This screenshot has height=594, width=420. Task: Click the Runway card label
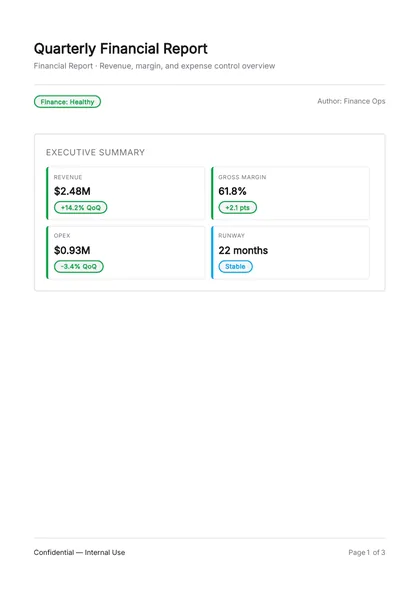click(231, 235)
